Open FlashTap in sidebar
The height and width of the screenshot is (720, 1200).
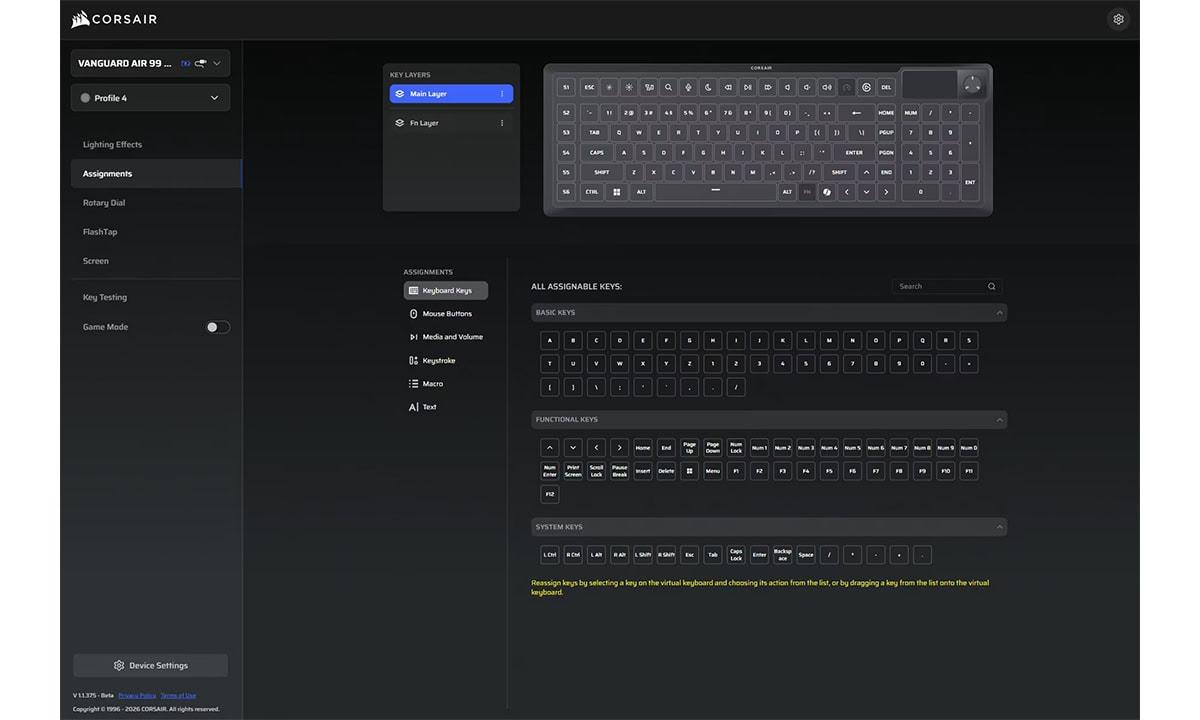100,232
